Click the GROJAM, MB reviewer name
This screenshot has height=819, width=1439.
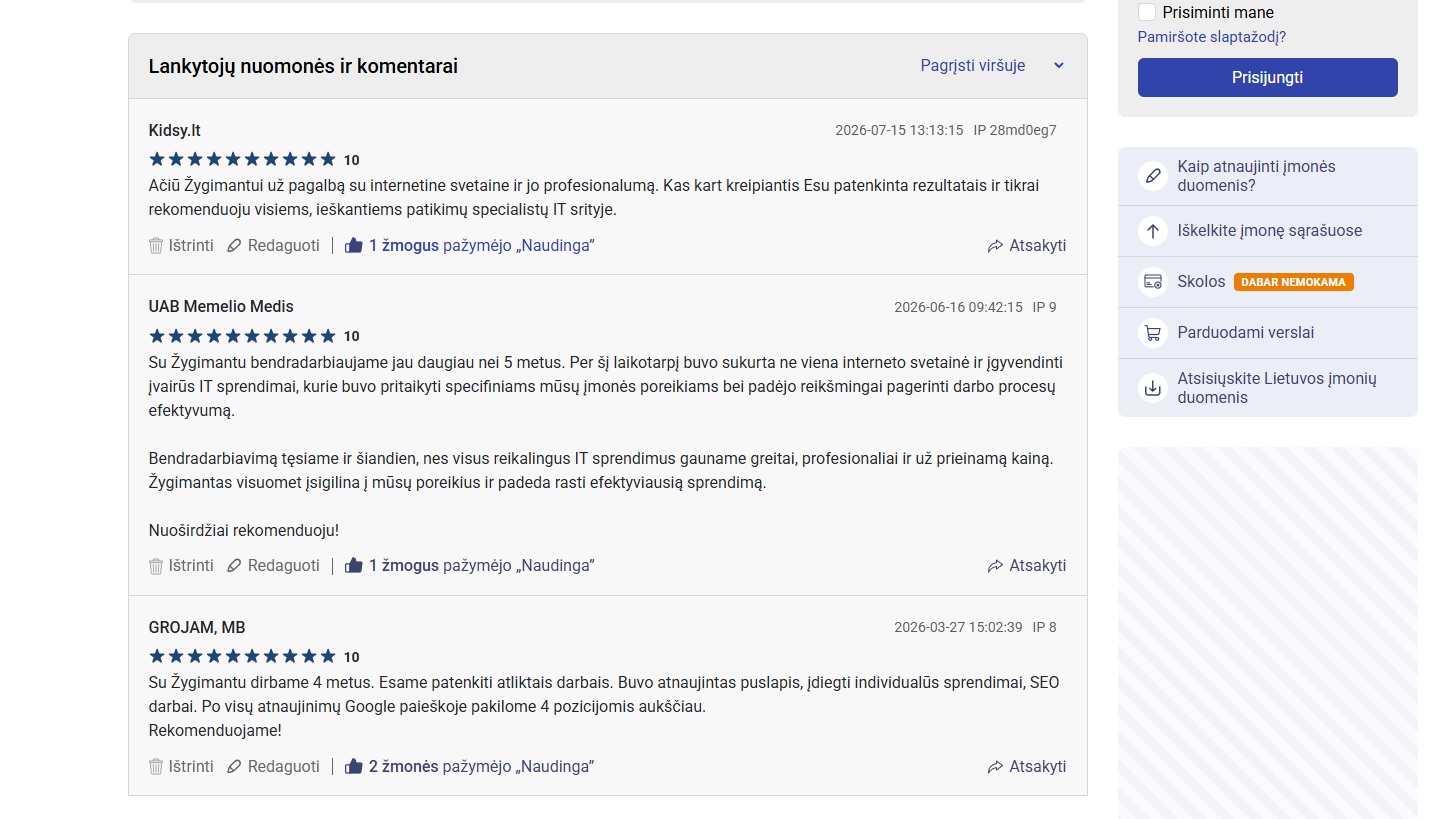tap(197, 627)
